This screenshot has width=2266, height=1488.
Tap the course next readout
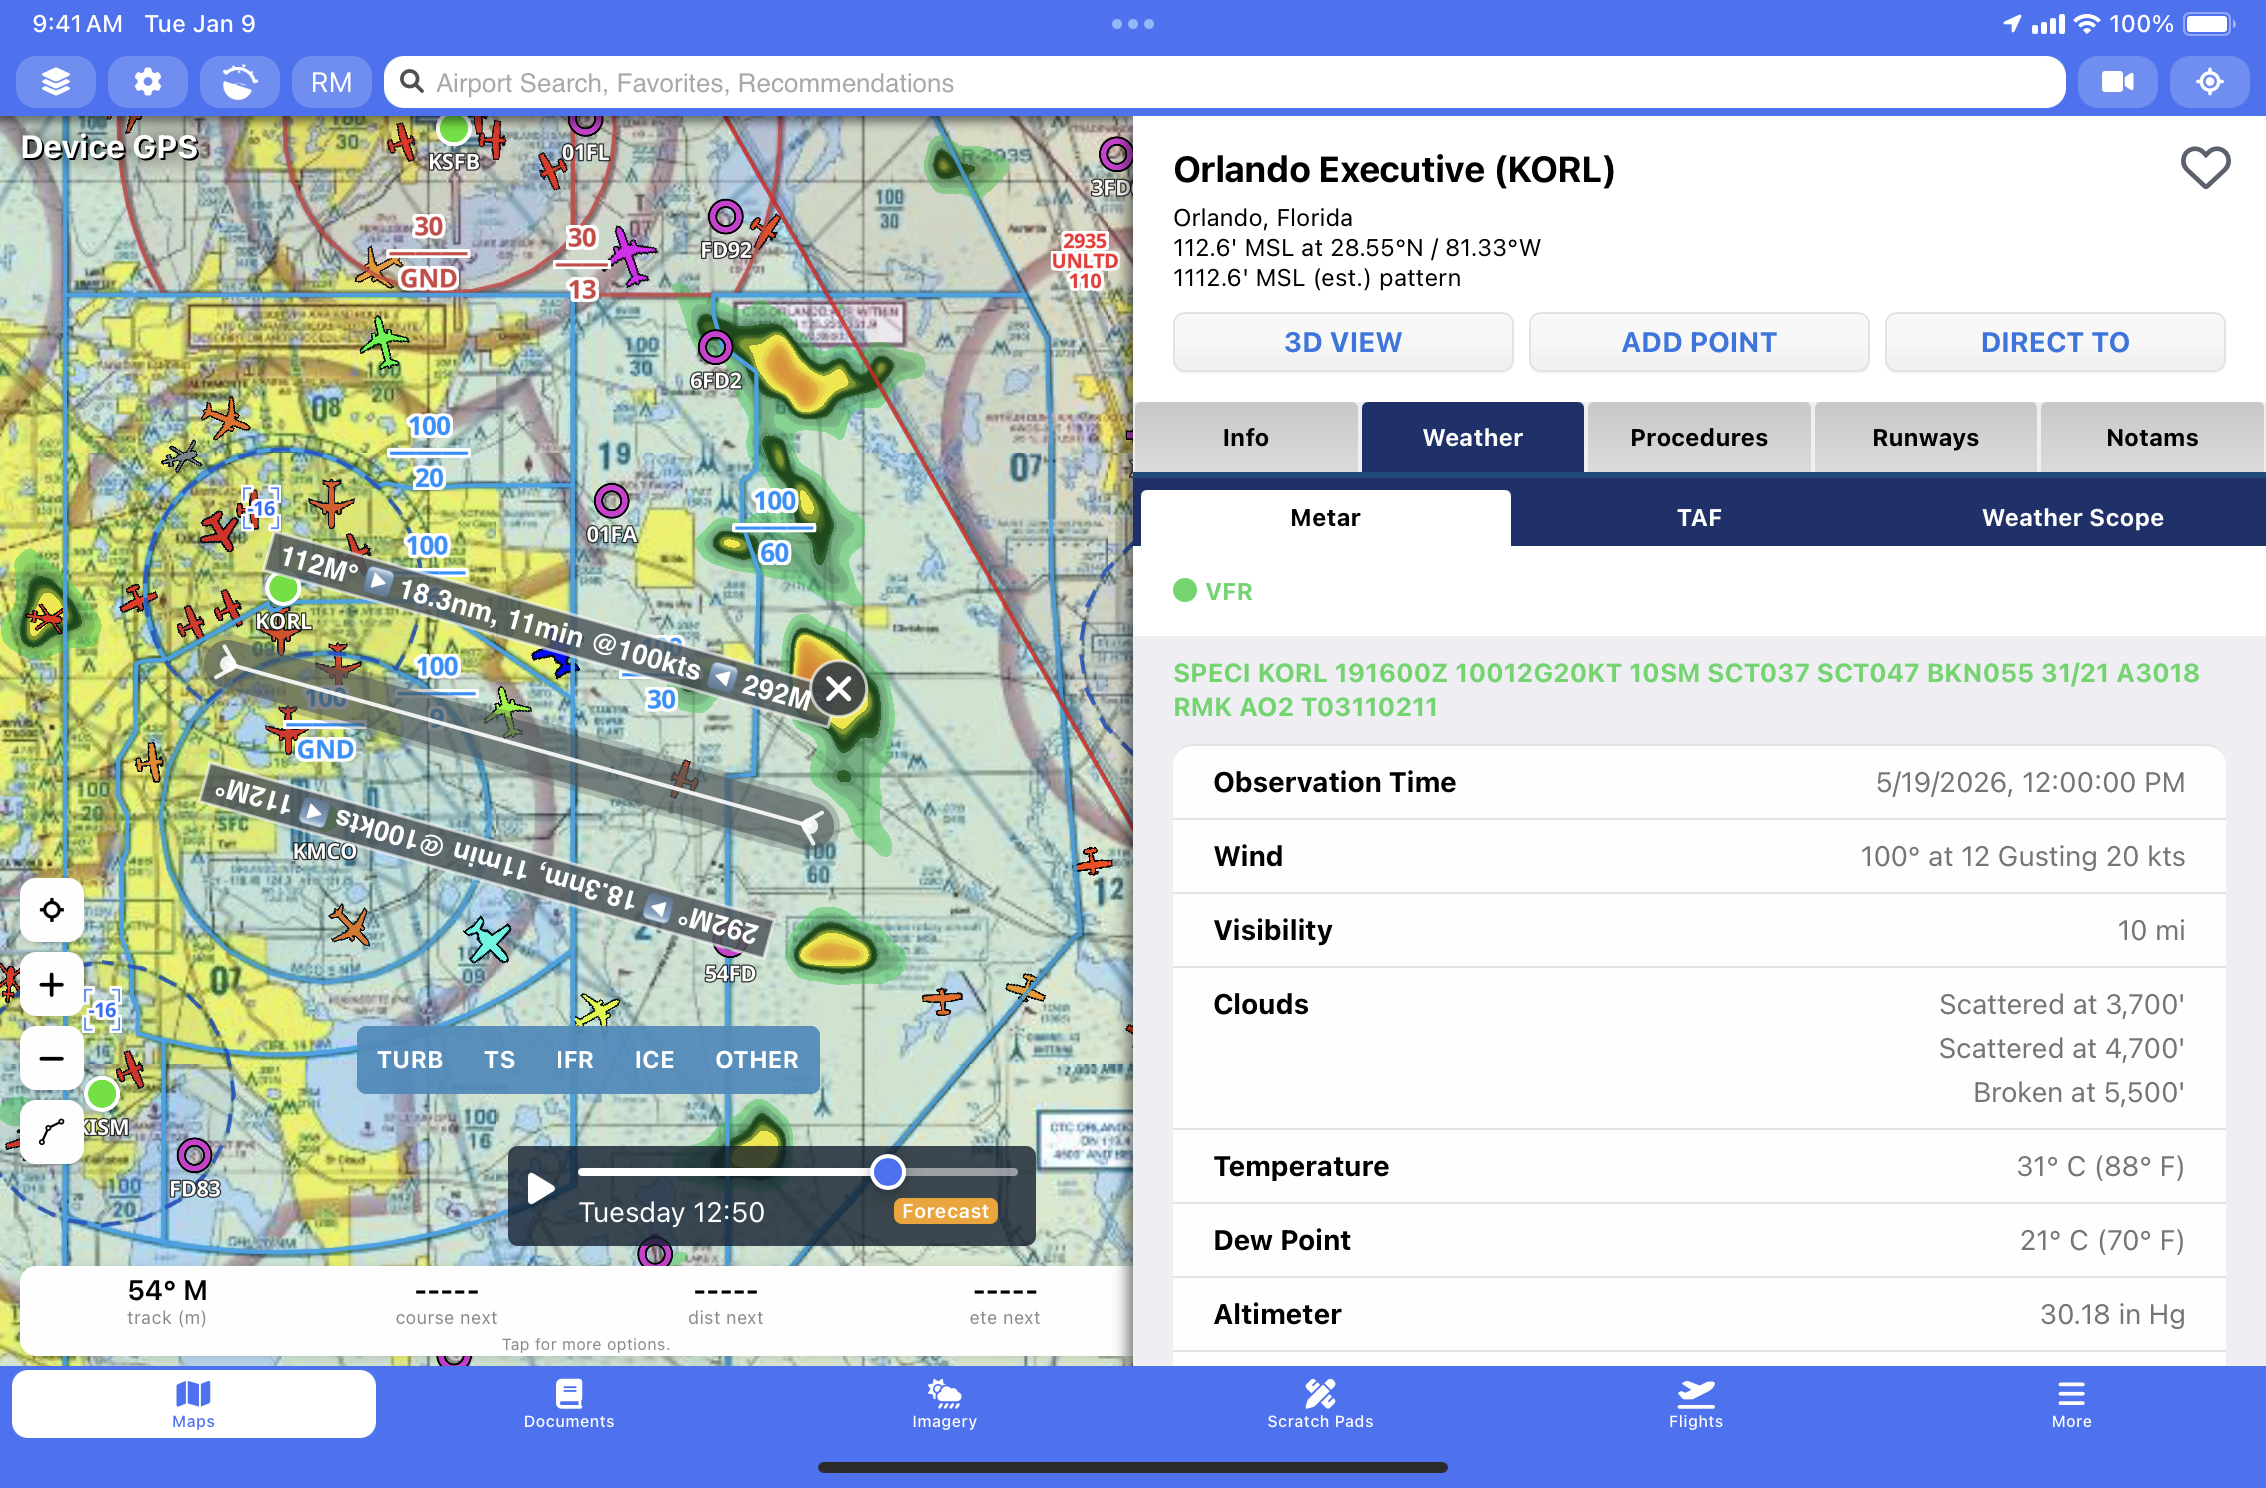(x=446, y=1303)
